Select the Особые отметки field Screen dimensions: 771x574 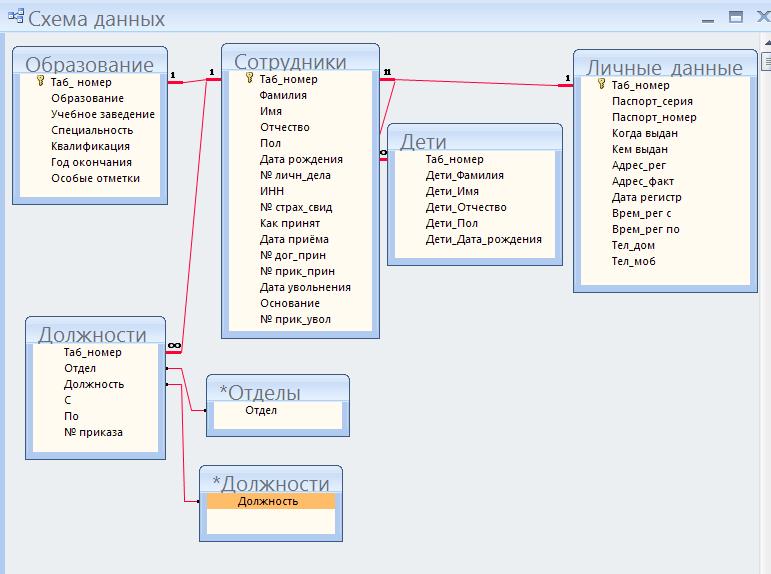(x=89, y=178)
